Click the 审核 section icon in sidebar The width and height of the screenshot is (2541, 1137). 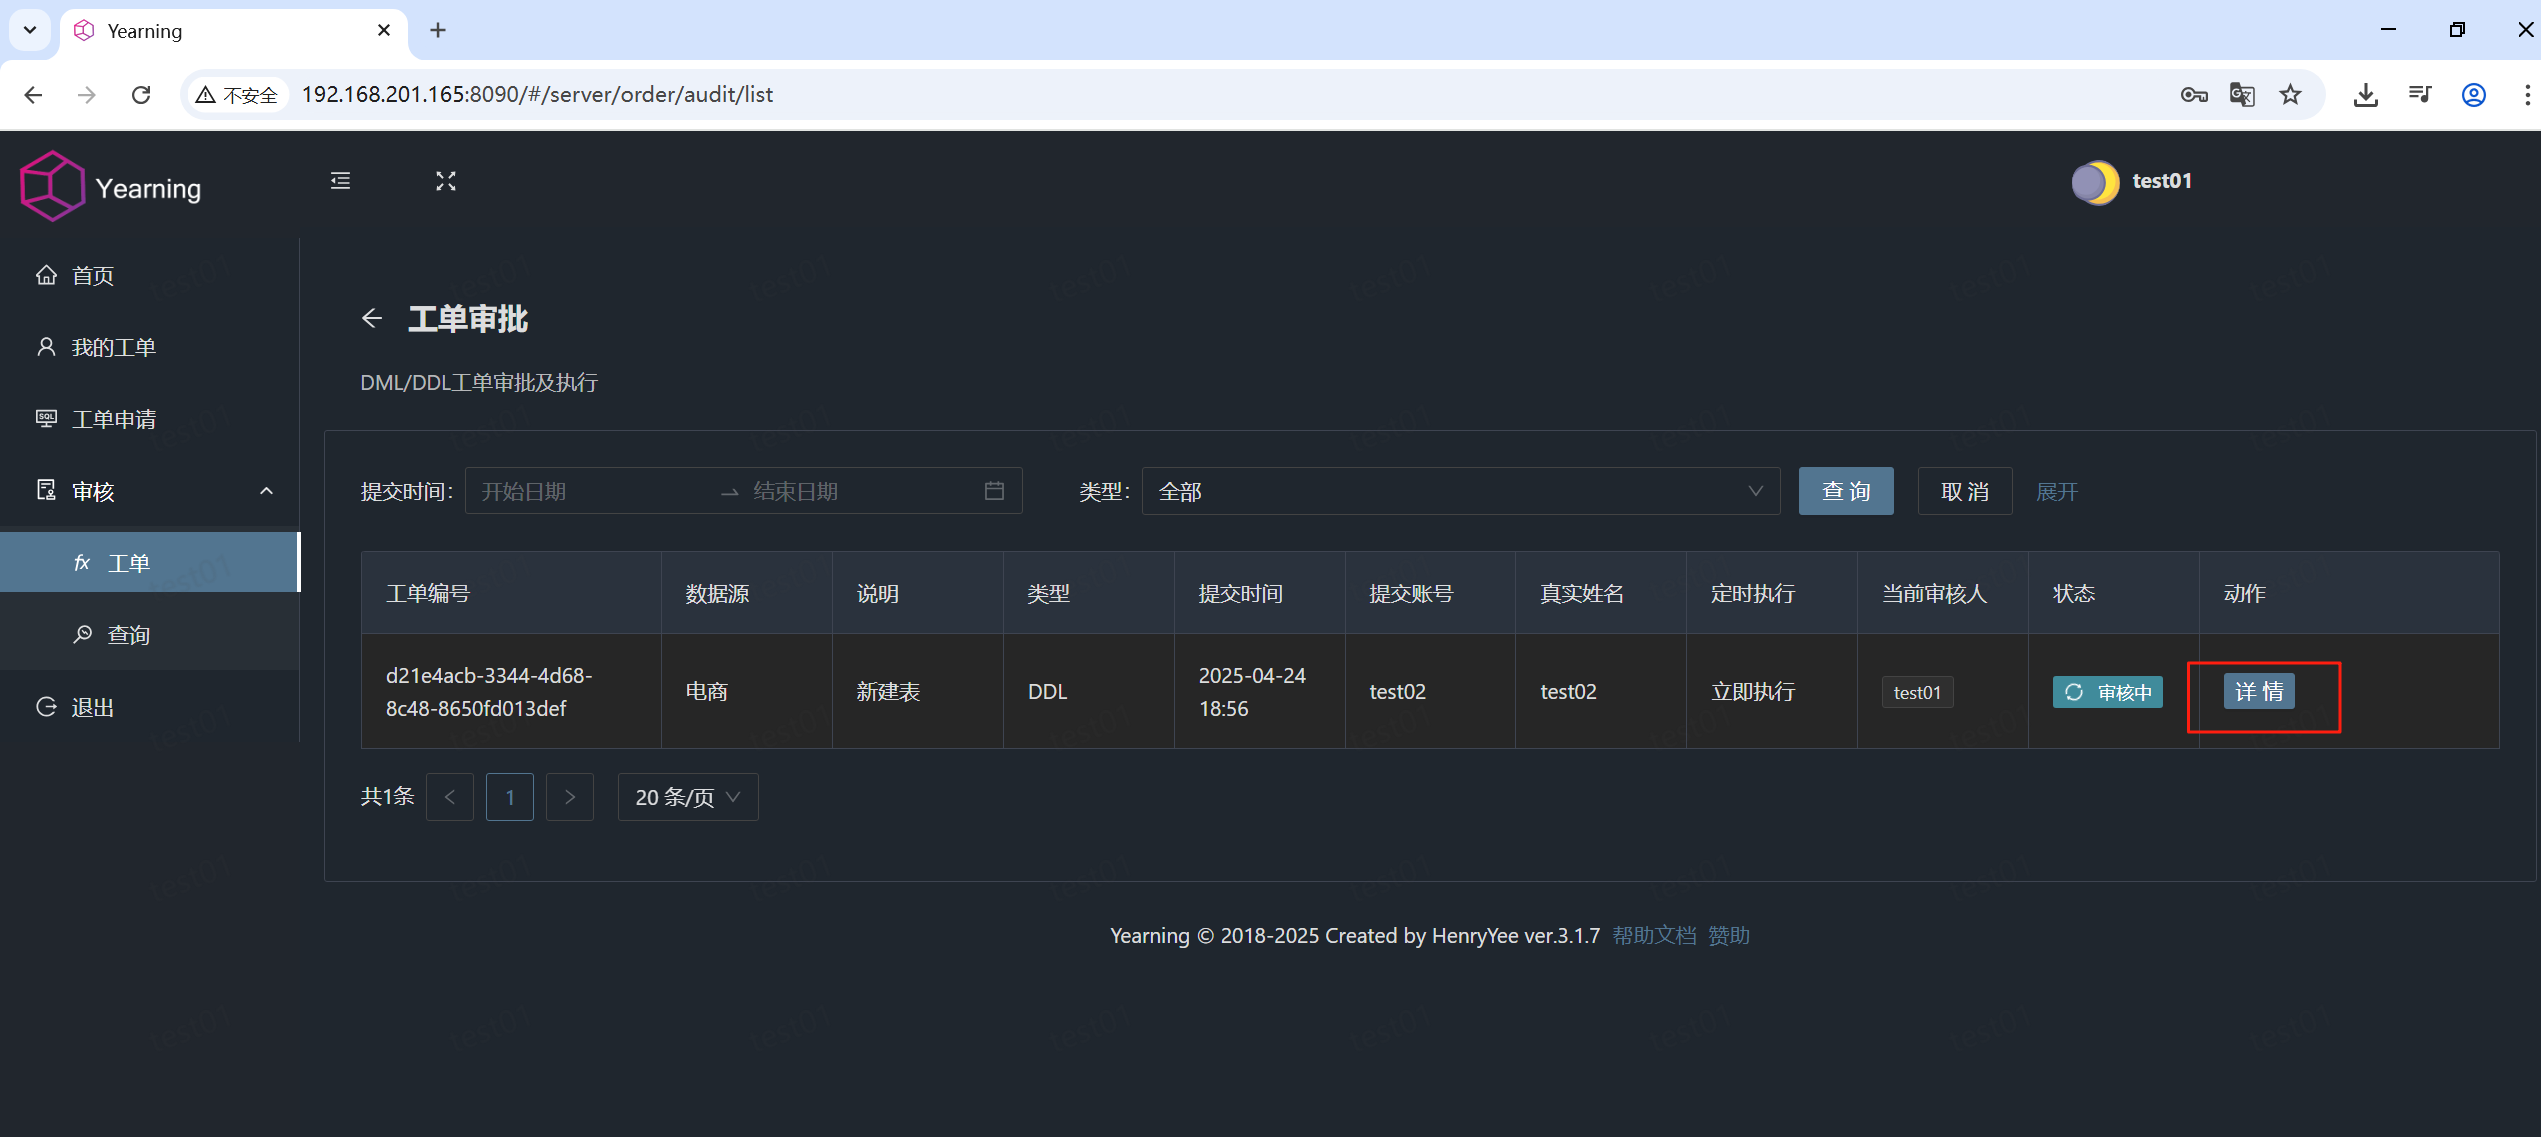[x=46, y=491]
